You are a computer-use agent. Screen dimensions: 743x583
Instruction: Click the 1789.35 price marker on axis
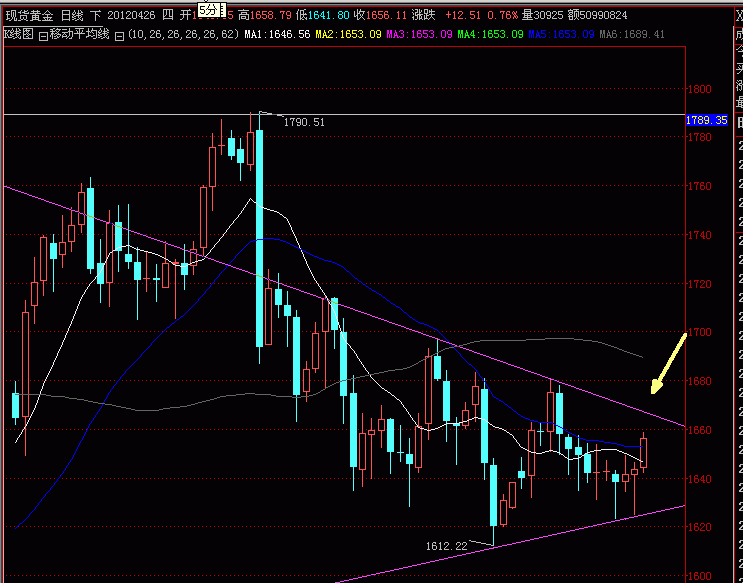(707, 120)
